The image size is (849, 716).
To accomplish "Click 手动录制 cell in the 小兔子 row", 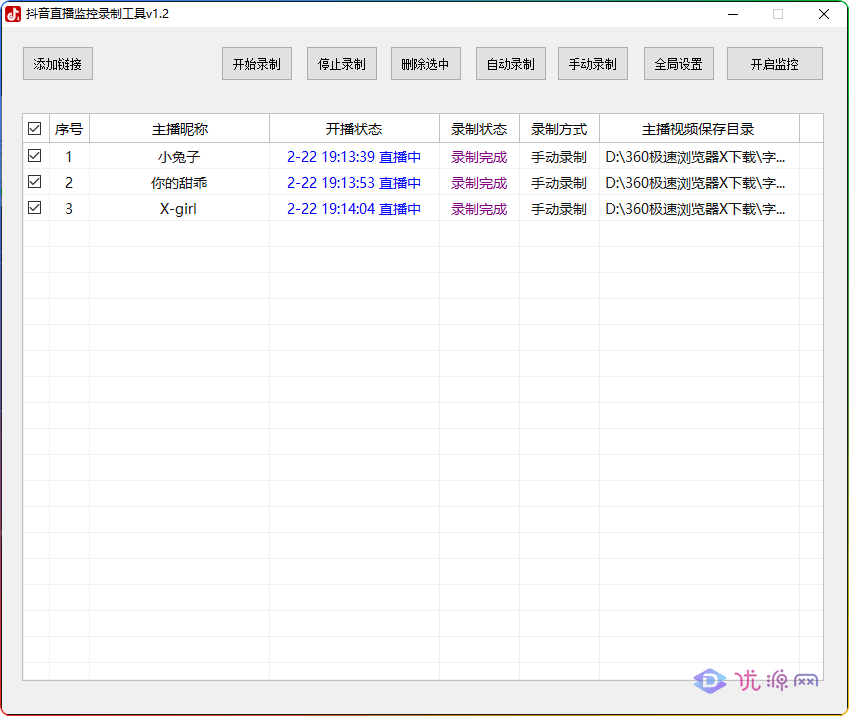I will [x=559, y=157].
